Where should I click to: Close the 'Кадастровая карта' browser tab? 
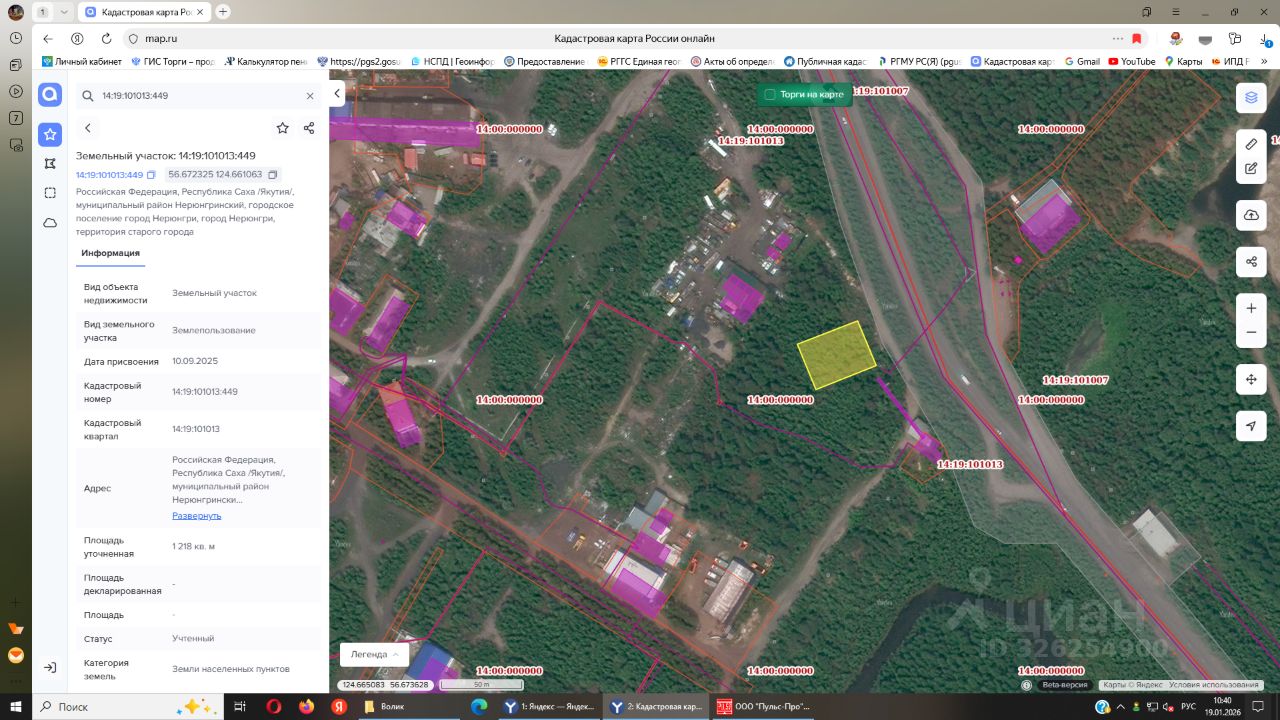[x=200, y=11]
